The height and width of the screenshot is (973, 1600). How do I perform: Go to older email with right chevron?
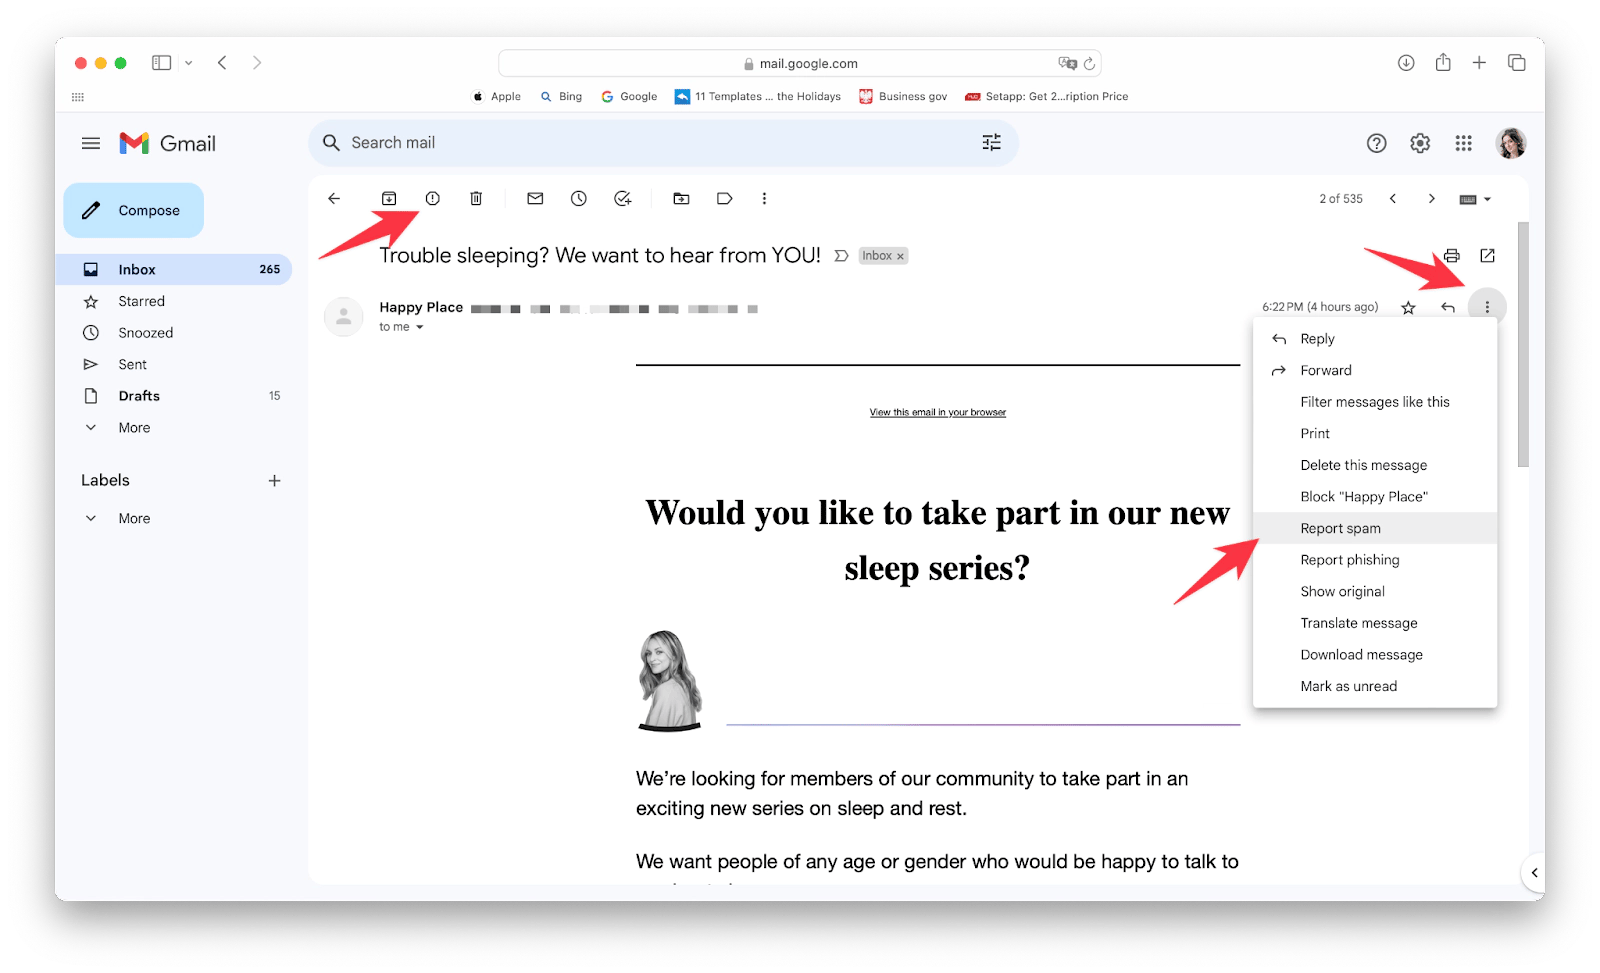click(1432, 199)
